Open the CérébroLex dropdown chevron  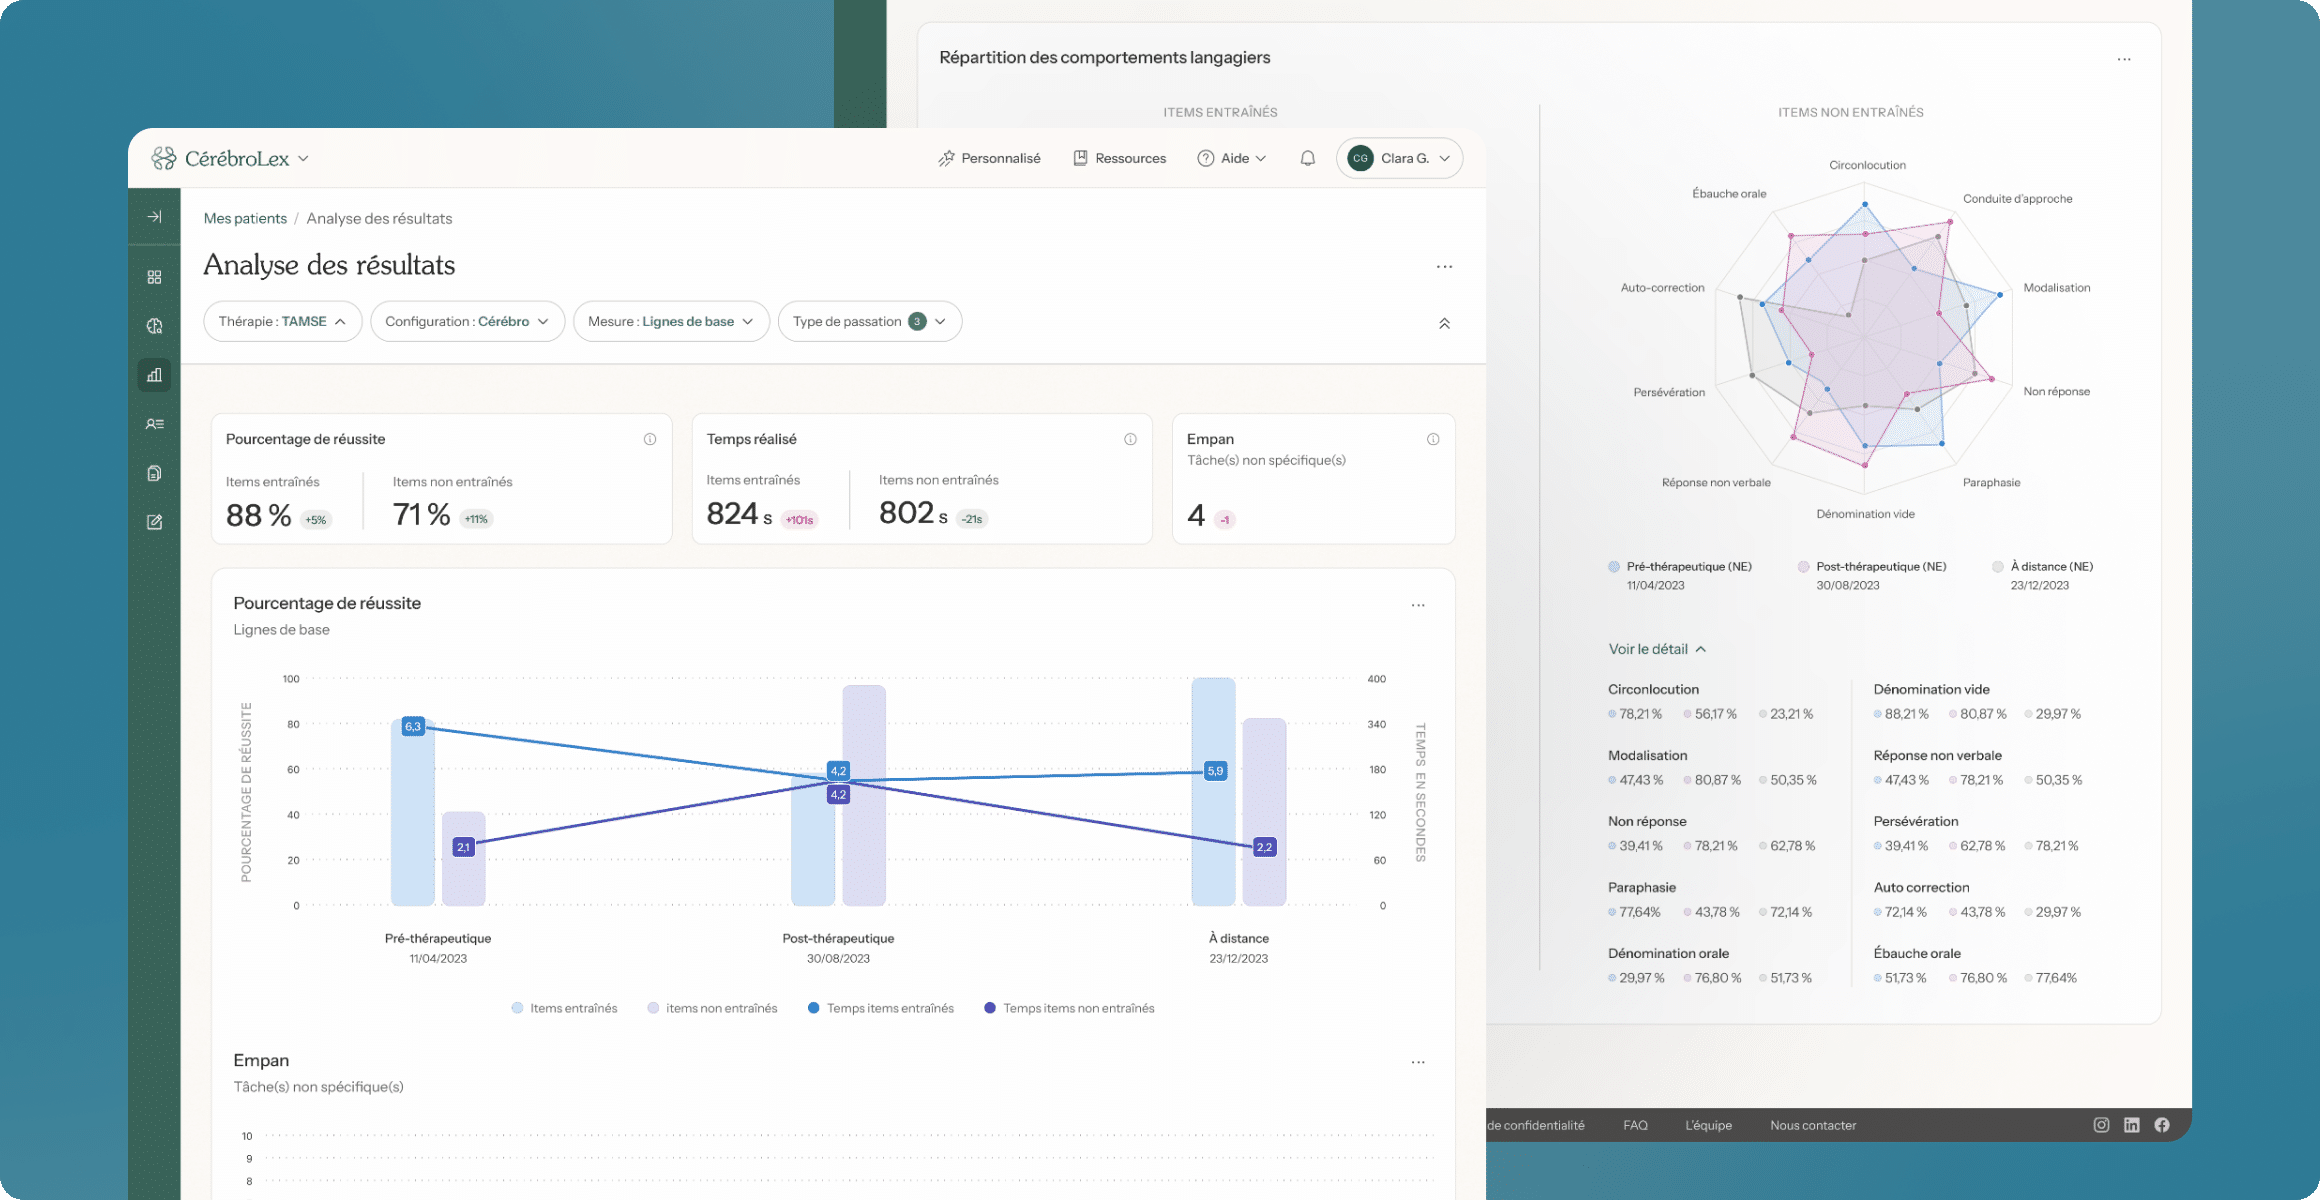coord(303,158)
